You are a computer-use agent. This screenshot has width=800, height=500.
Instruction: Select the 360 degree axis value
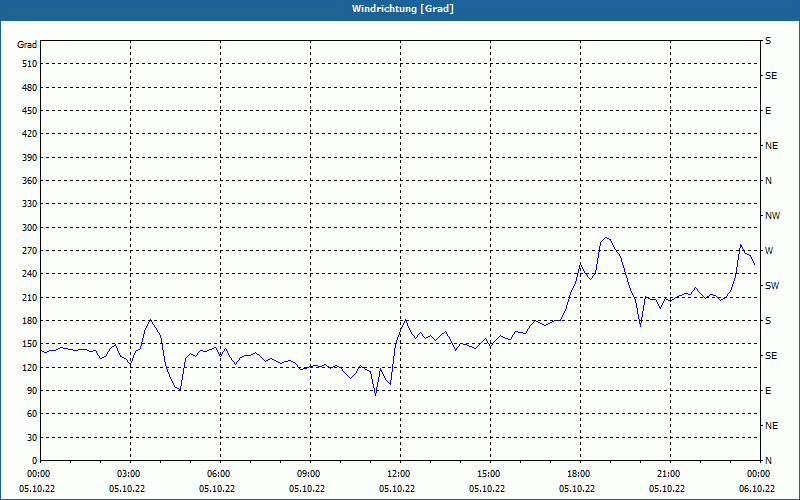click(x=30, y=181)
